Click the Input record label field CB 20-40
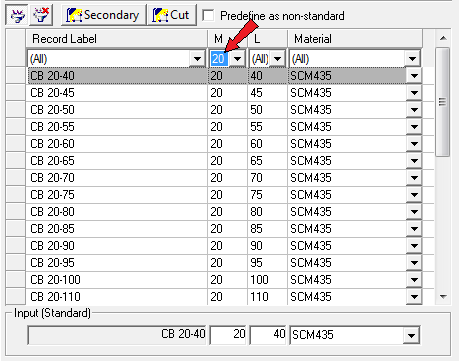This screenshot has height=361, width=459. coord(117,335)
